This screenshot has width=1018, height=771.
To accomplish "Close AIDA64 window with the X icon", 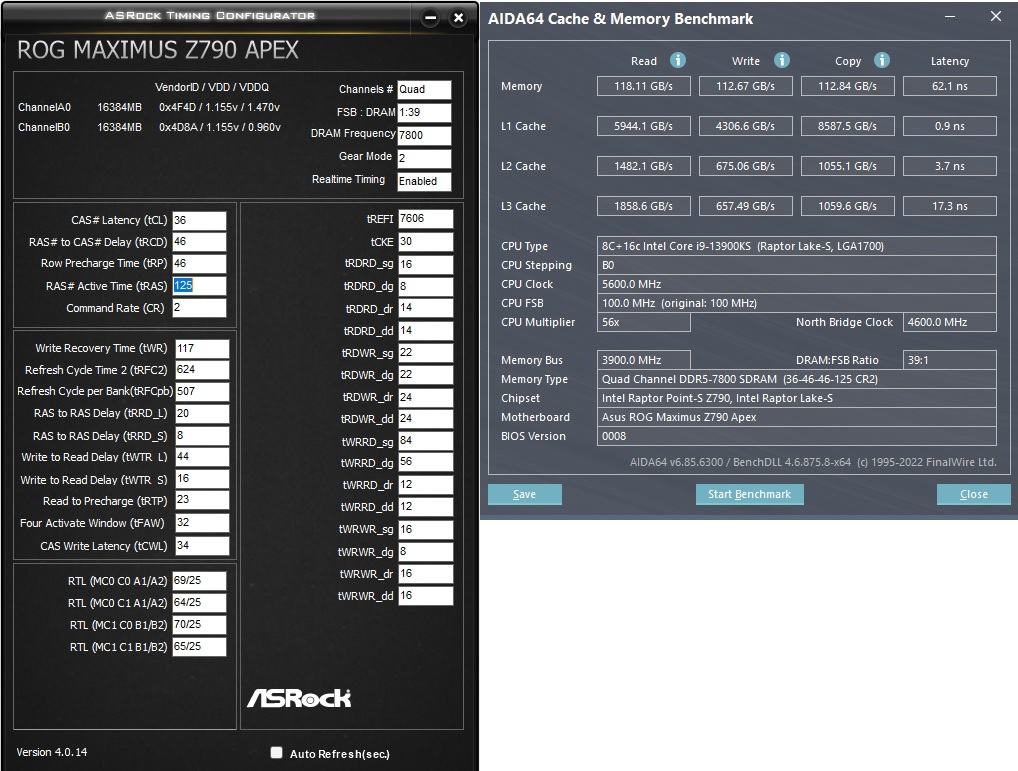I will pyautogui.click(x=996, y=16).
